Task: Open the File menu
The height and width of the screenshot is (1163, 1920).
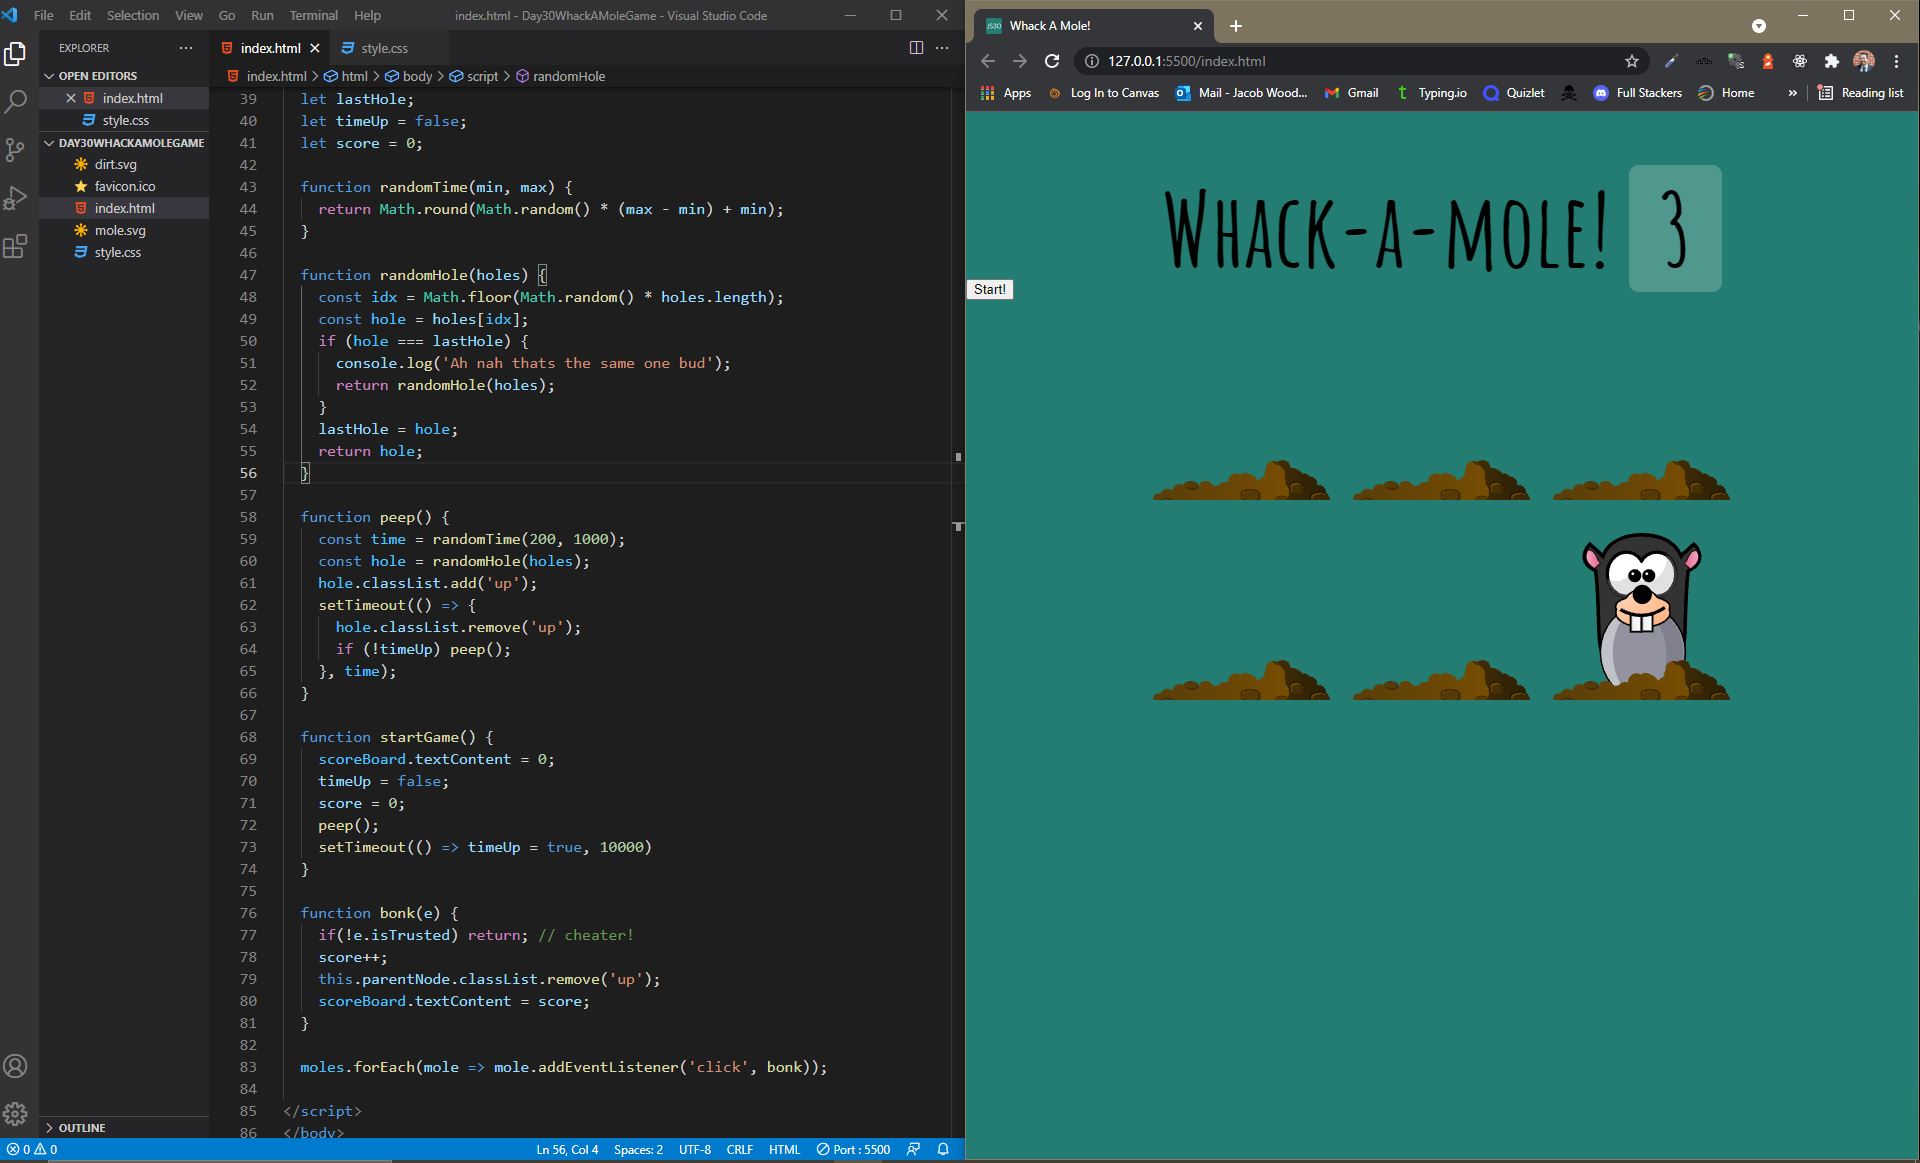Action: pyautogui.click(x=44, y=15)
